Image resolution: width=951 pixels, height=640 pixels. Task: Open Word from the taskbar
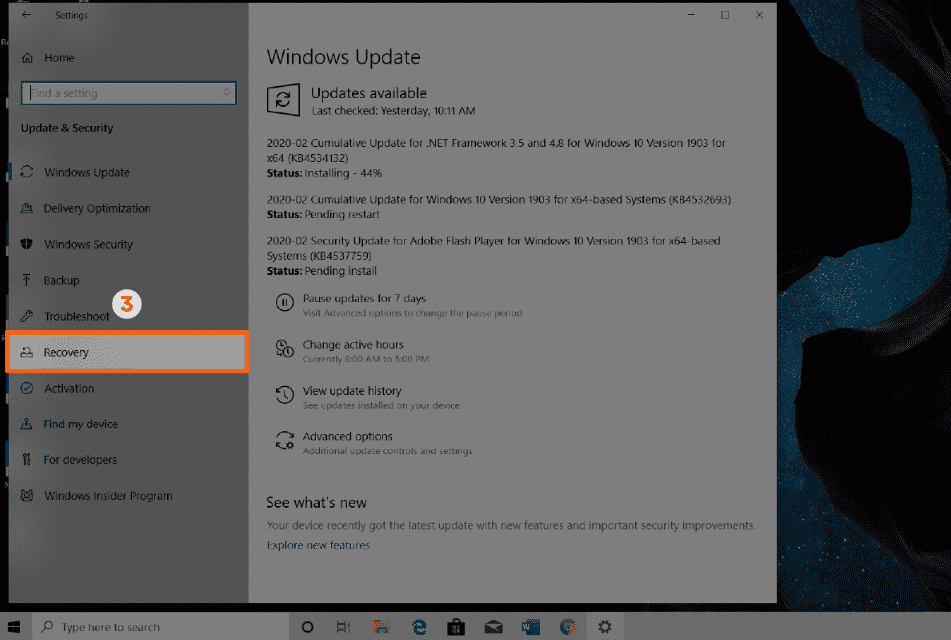point(531,627)
